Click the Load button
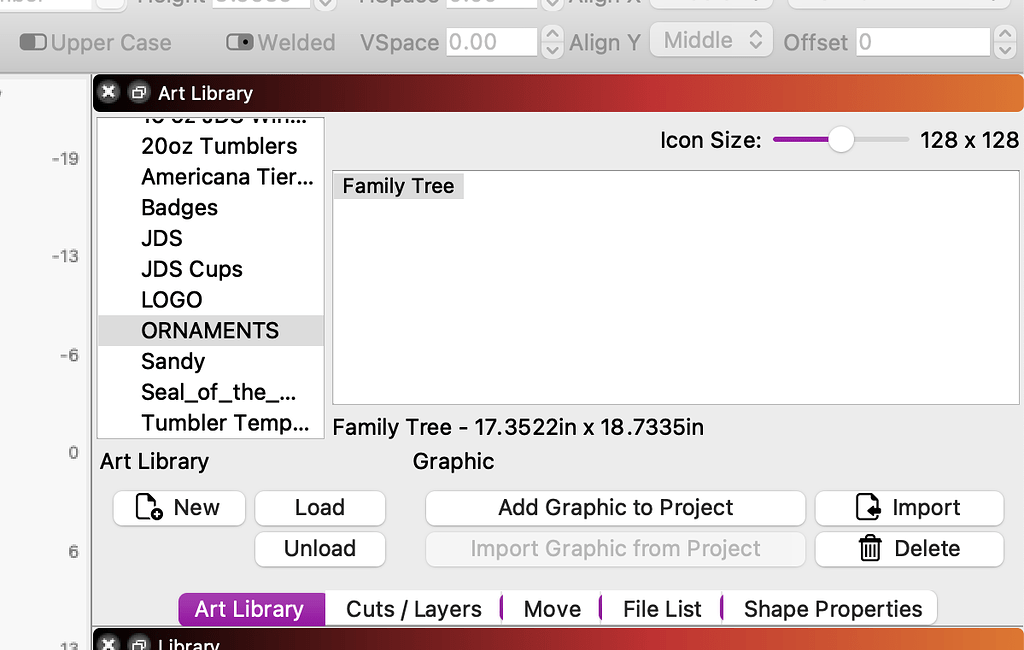1024x650 pixels. tap(320, 508)
